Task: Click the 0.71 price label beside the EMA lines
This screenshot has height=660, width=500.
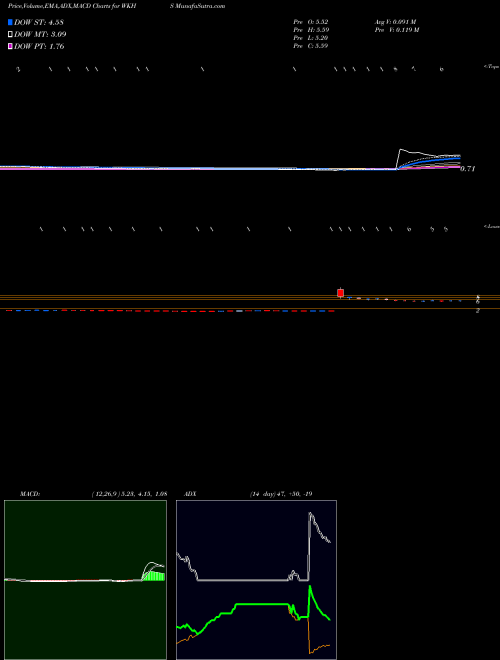Action: tap(468, 169)
